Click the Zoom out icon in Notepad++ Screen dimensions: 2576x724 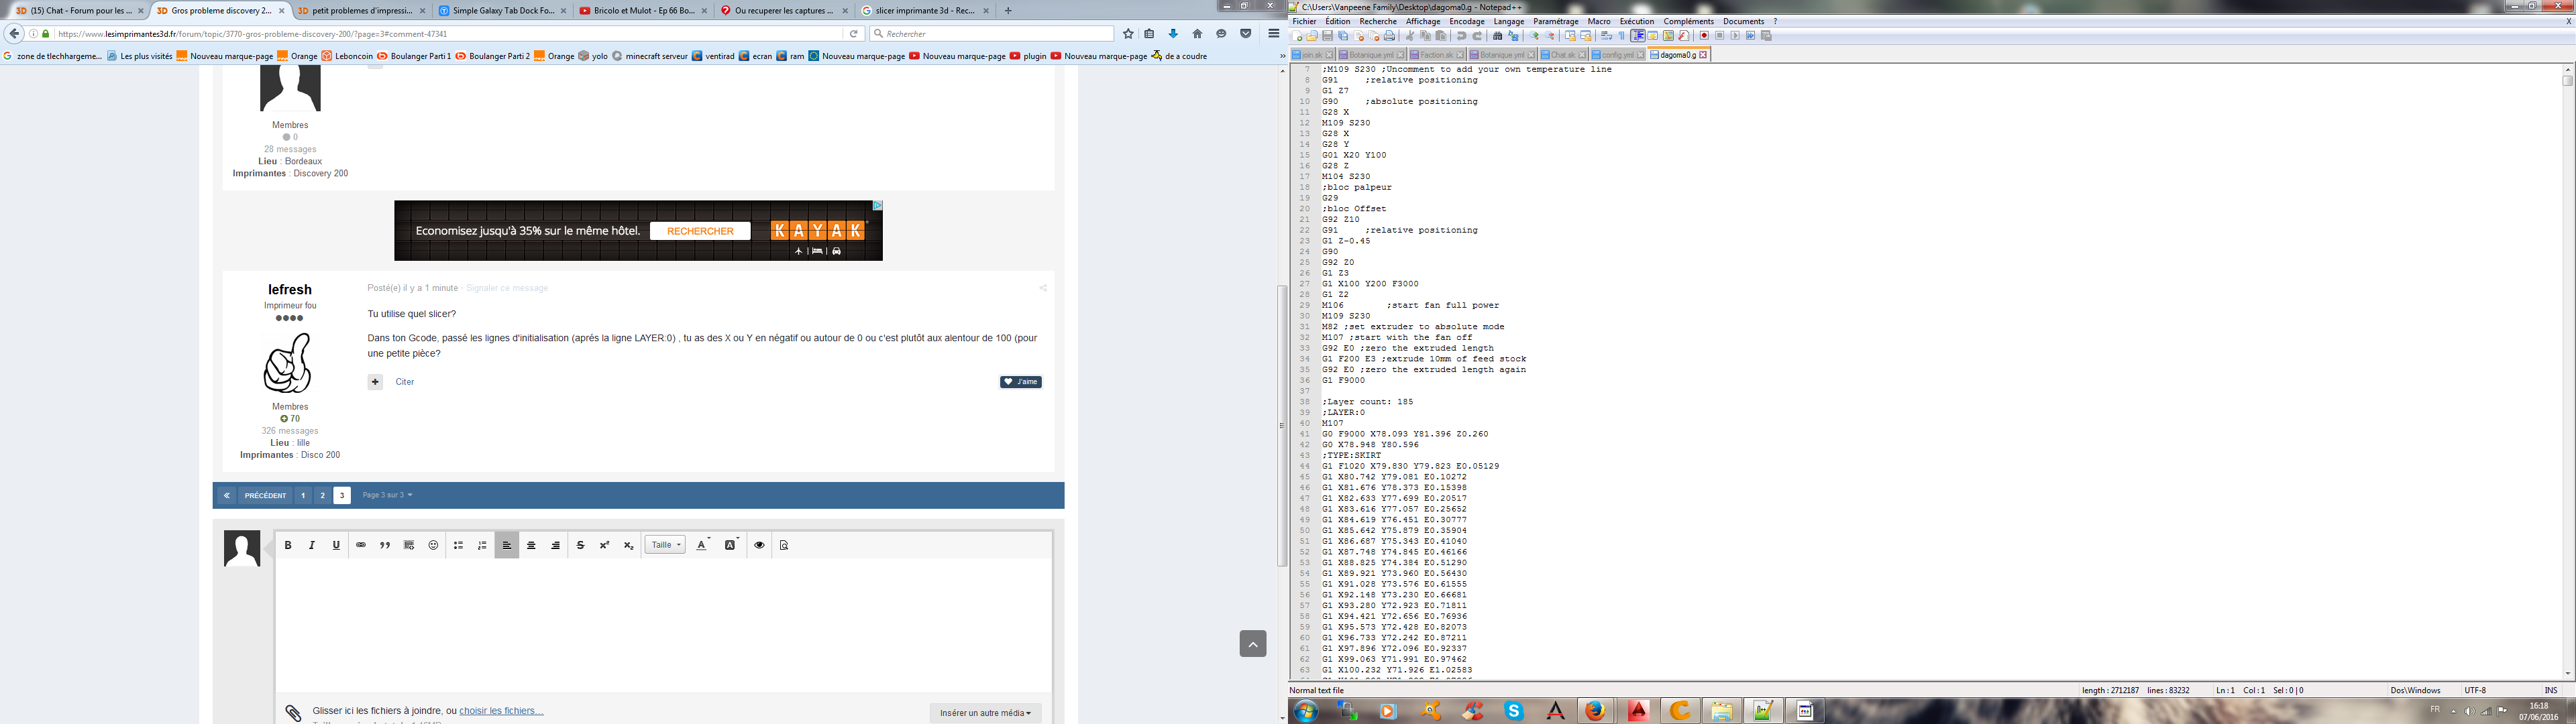(x=1550, y=36)
